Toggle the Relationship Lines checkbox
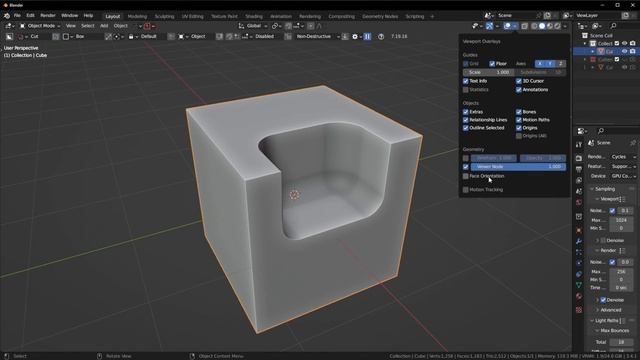640x360 pixels. (465, 120)
